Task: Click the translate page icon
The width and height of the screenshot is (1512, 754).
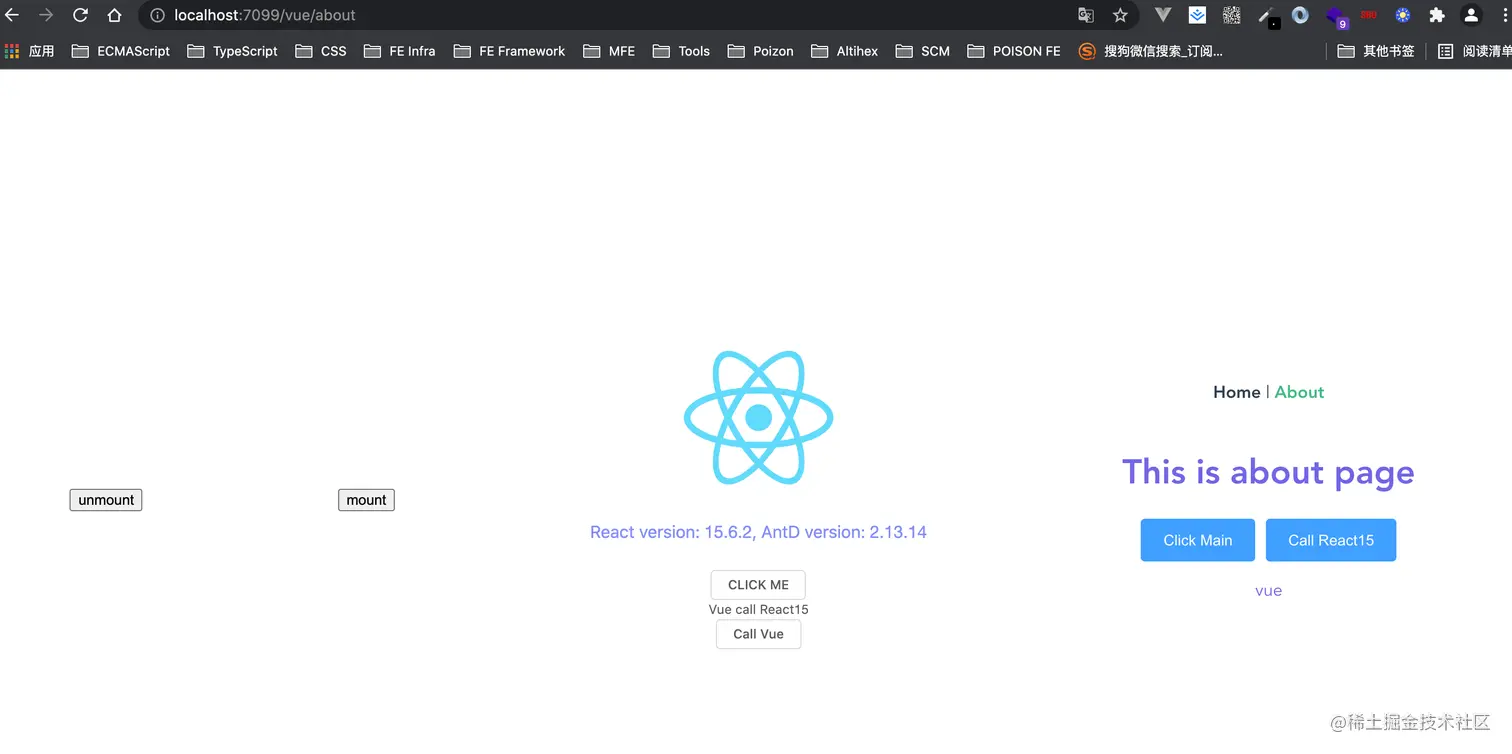Action: 1086,15
